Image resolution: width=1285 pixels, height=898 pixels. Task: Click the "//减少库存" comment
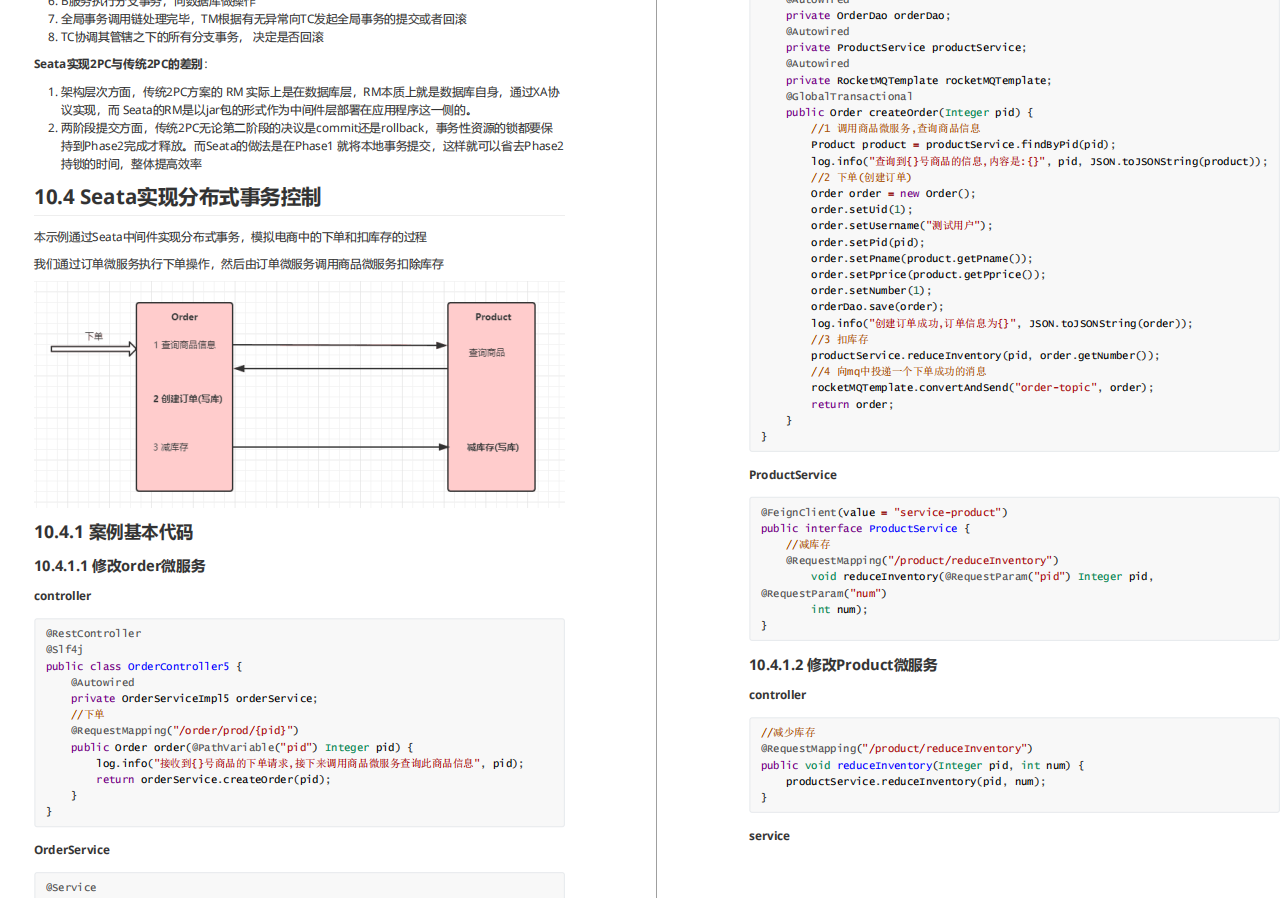click(788, 732)
